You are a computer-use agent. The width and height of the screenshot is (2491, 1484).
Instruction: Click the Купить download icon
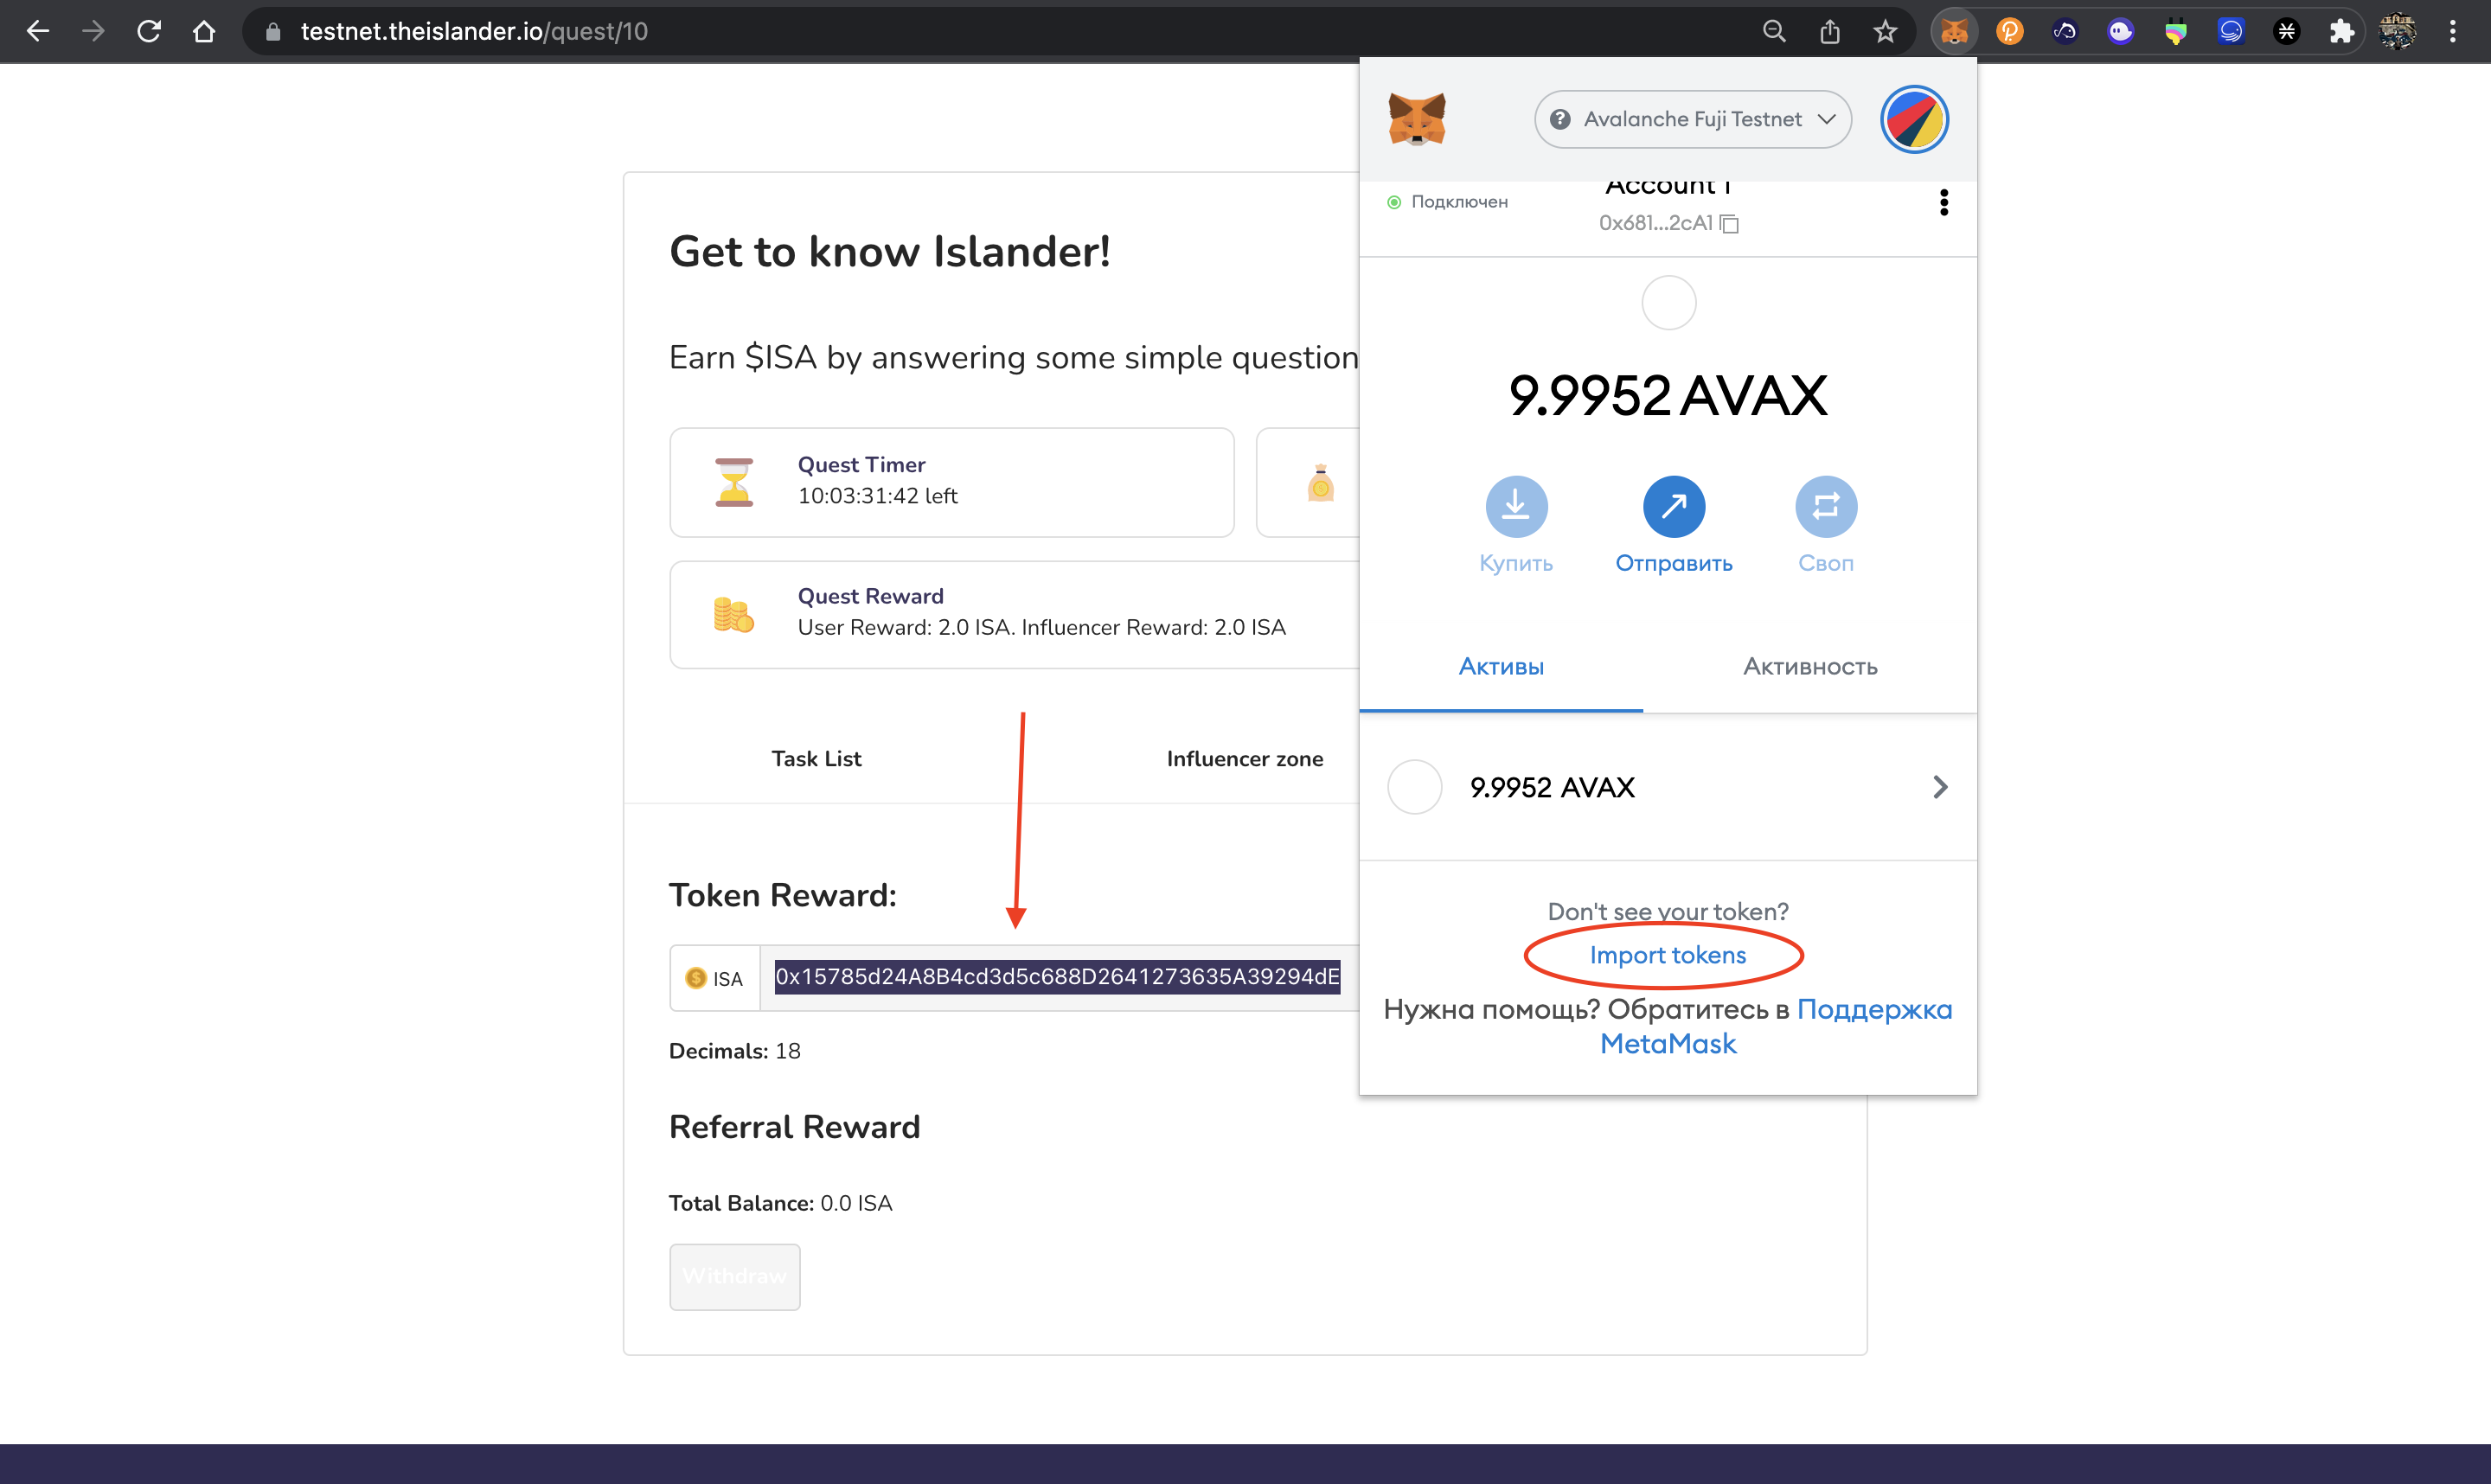(1515, 506)
